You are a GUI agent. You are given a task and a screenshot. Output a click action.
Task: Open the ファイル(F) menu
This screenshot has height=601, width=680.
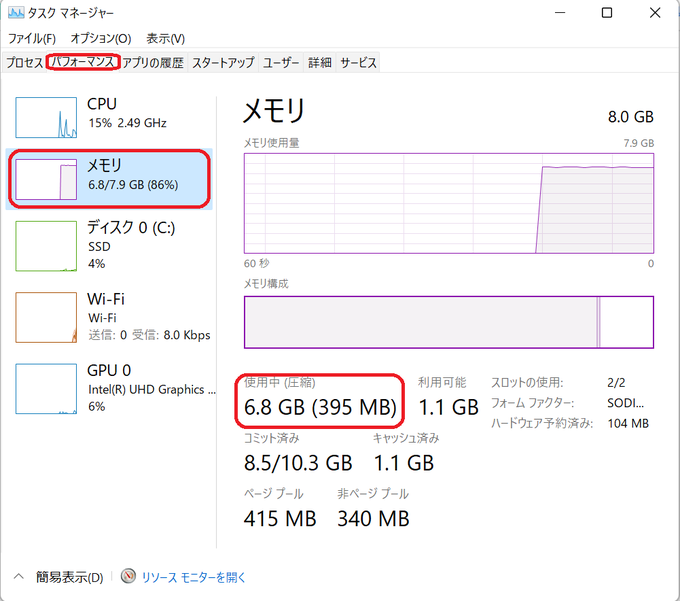[x=32, y=38]
